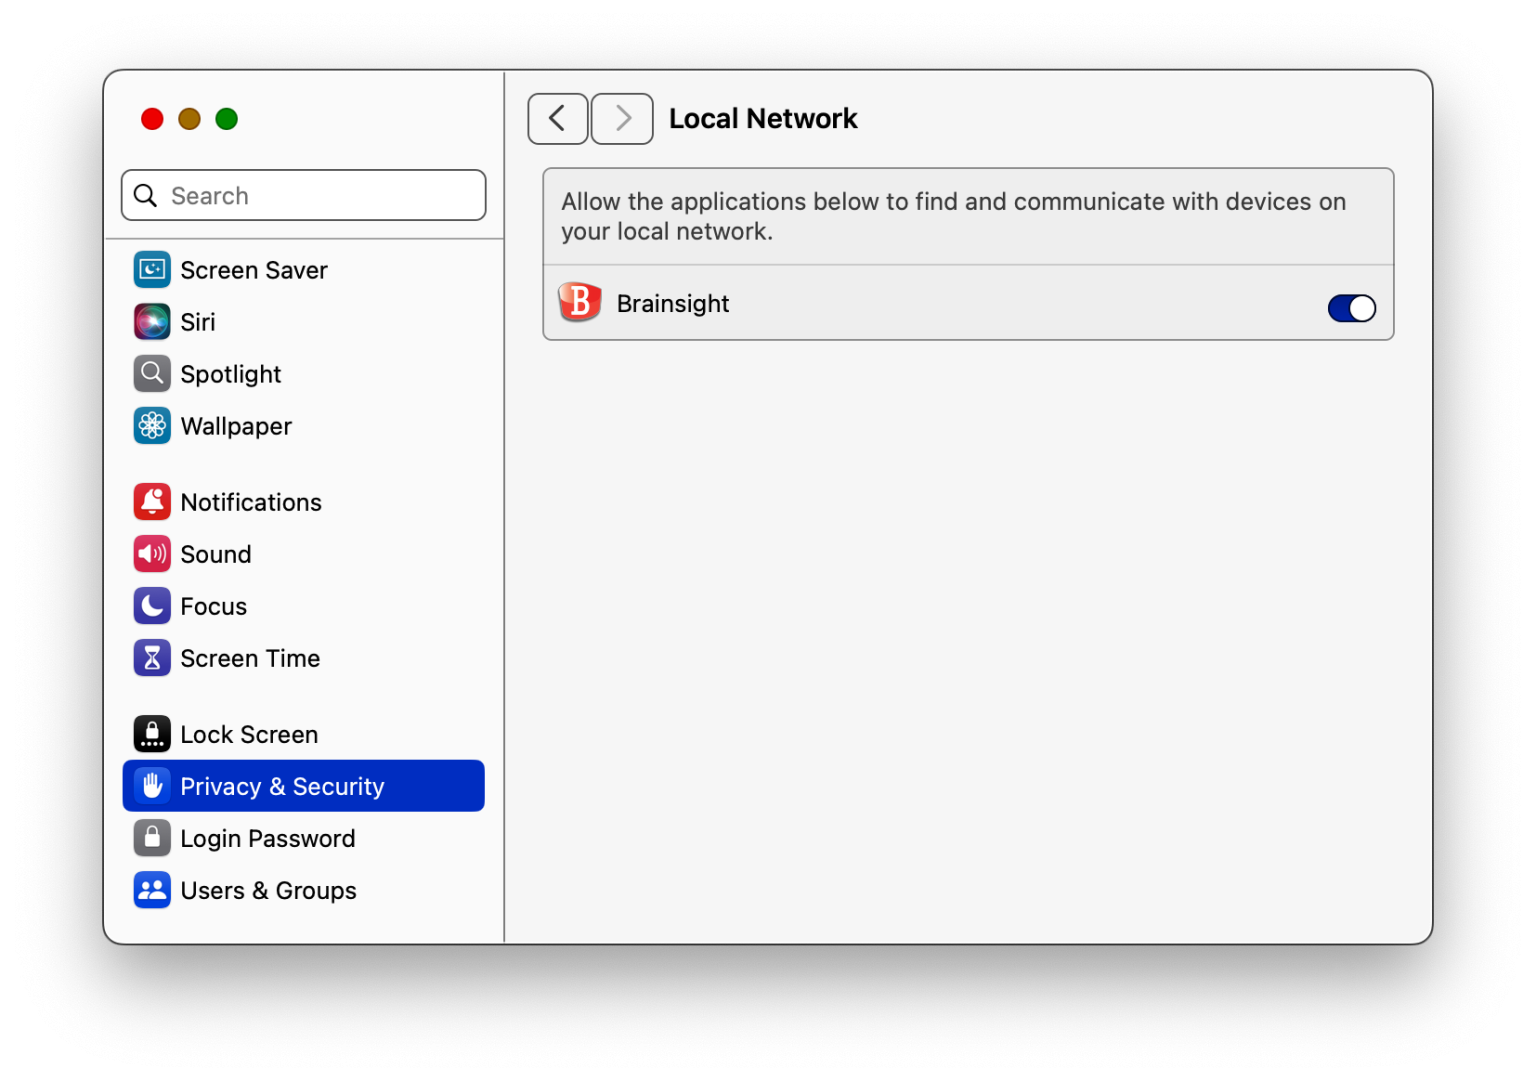Select the Brainsight app icon
Viewport: 1536px width, 1081px height.
[580, 302]
